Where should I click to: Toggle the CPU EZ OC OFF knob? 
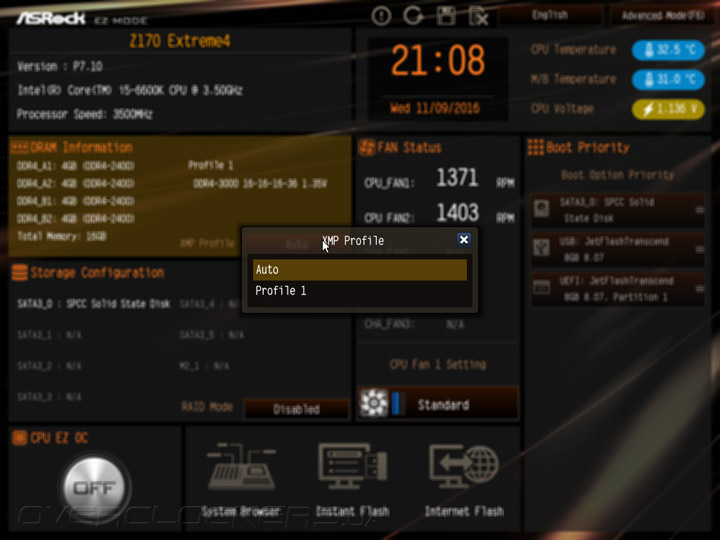coord(95,487)
